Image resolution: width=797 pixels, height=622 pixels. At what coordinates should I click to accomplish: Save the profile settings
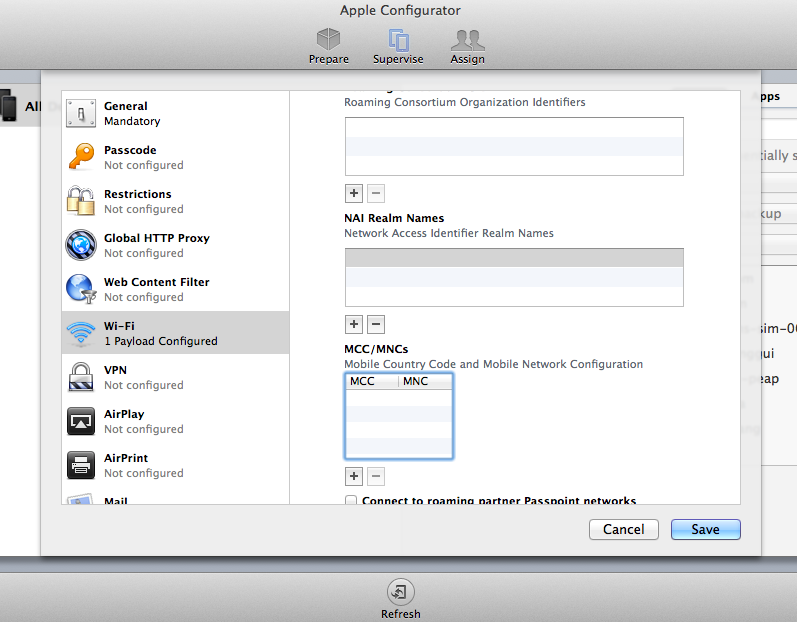pyautogui.click(x=706, y=530)
